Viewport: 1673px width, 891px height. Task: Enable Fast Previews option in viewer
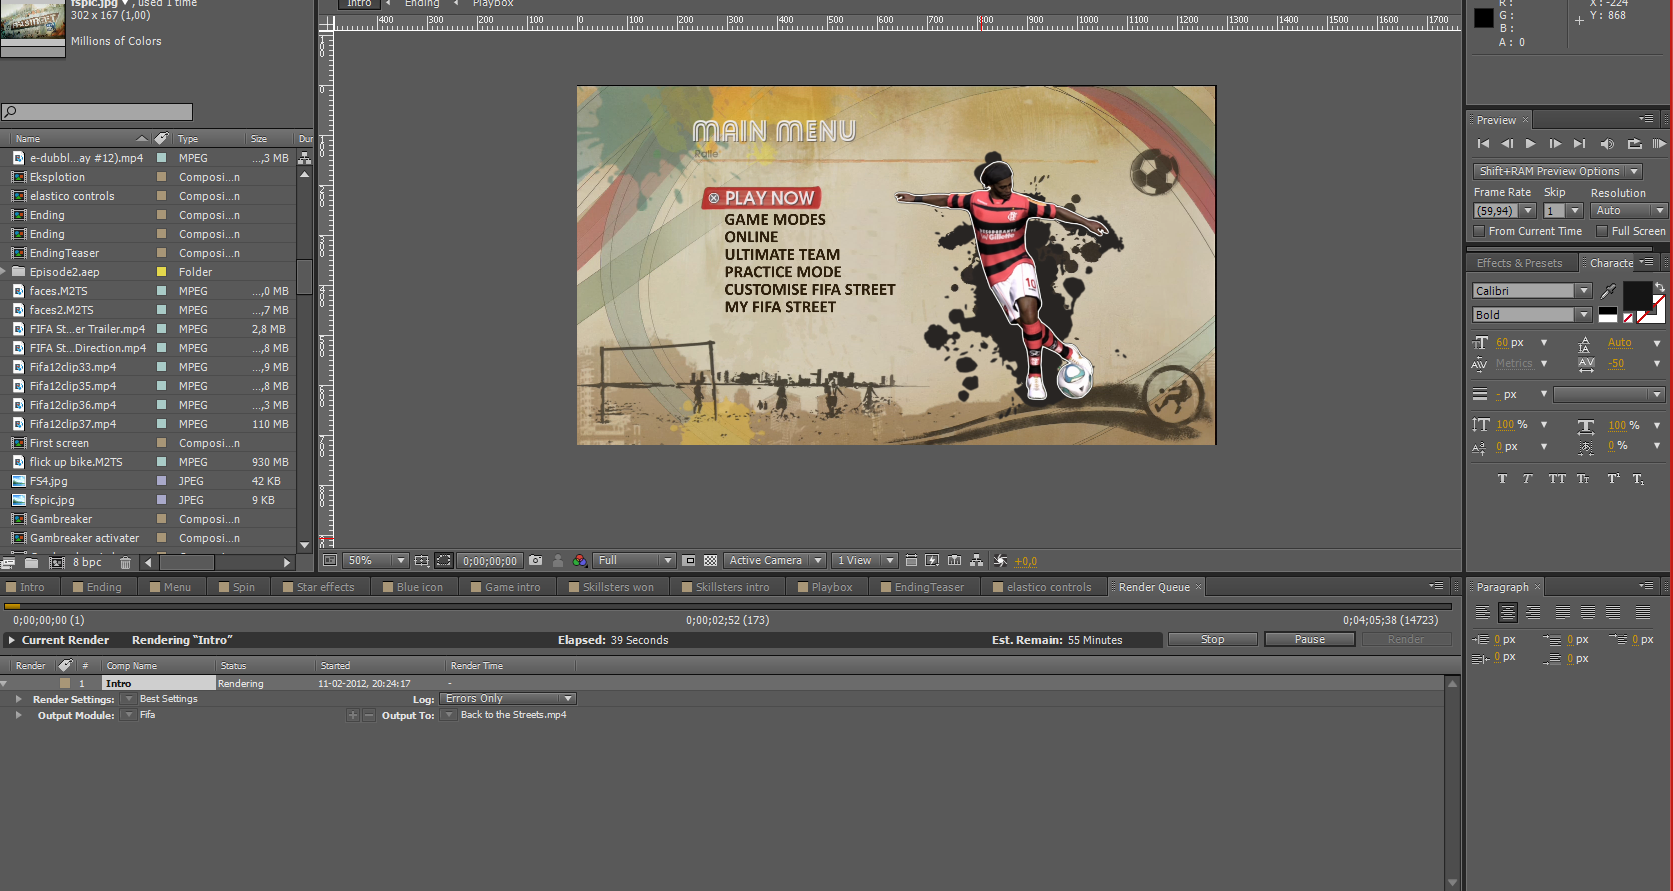coord(932,561)
